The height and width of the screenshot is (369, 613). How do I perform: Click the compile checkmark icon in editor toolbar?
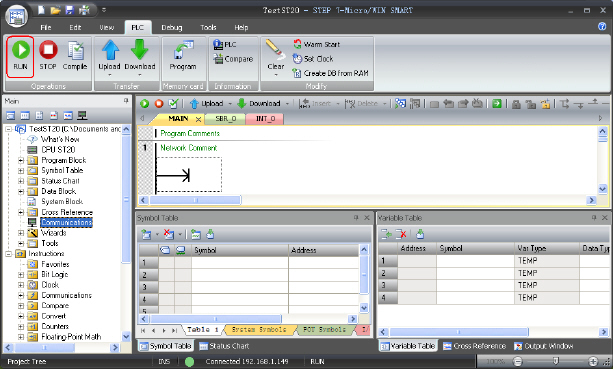click(173, 104)
